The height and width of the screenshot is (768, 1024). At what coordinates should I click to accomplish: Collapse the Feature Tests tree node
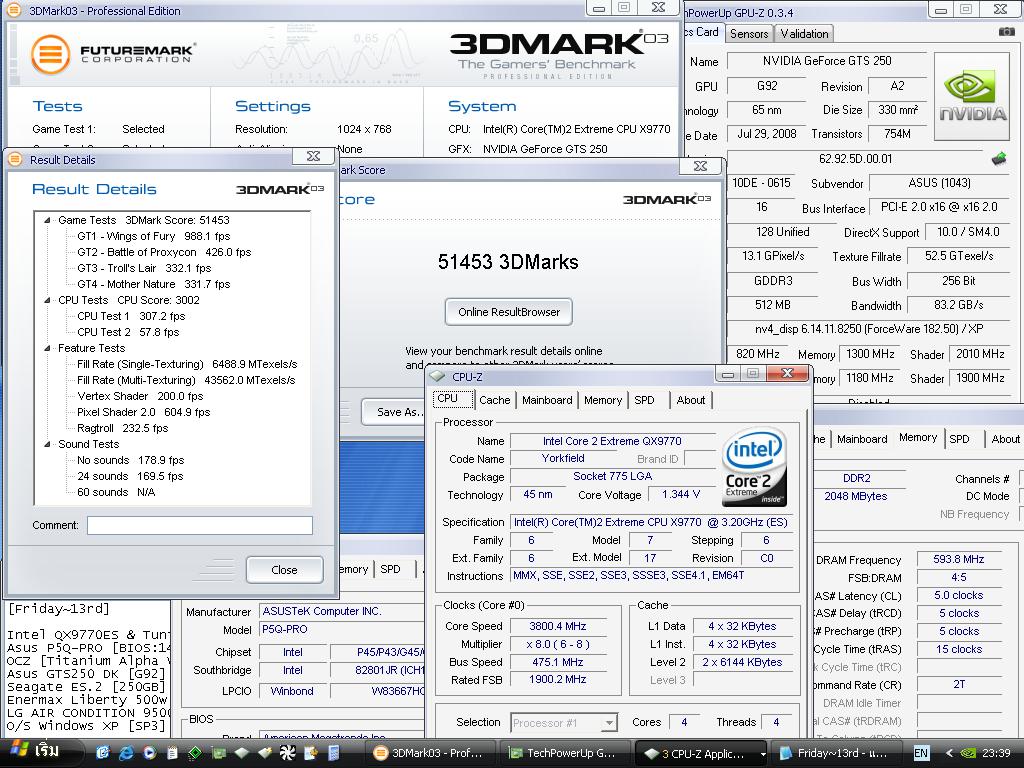coord(47,348)
